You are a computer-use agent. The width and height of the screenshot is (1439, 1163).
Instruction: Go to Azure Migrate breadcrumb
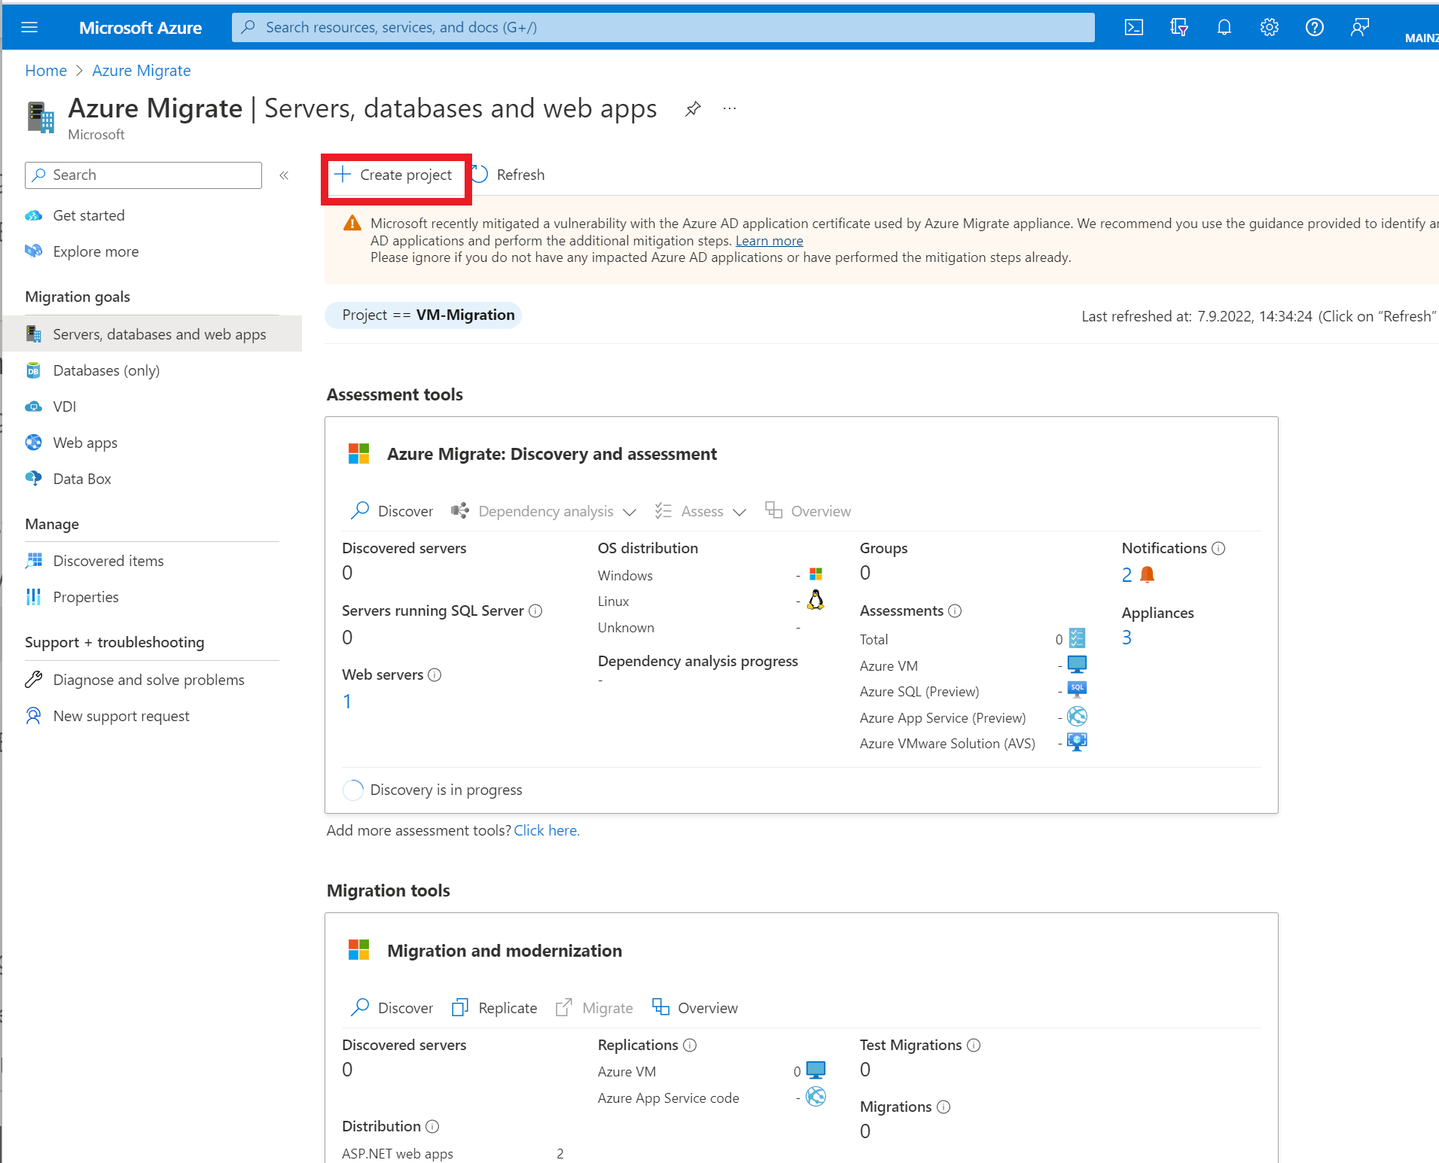[x=141, y=70]
